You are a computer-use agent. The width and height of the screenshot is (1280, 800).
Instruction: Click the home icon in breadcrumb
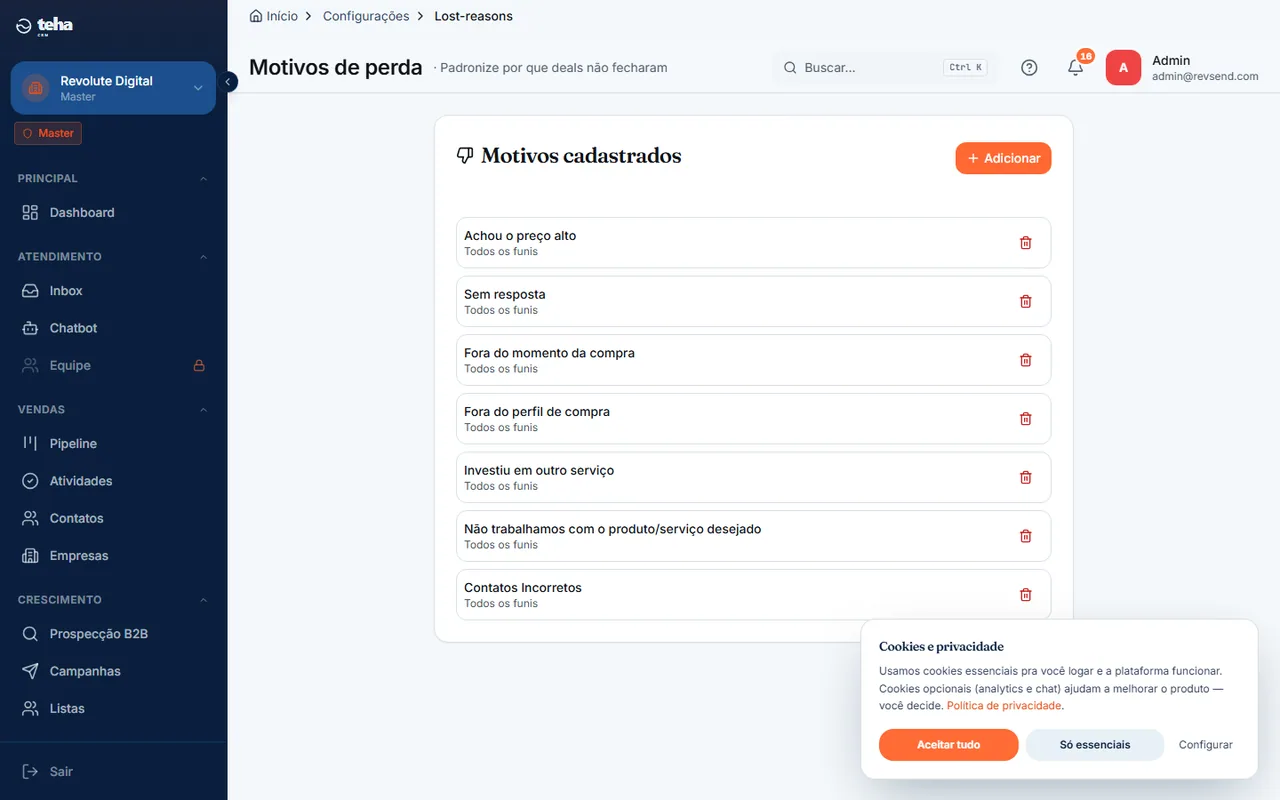point(256,16)
